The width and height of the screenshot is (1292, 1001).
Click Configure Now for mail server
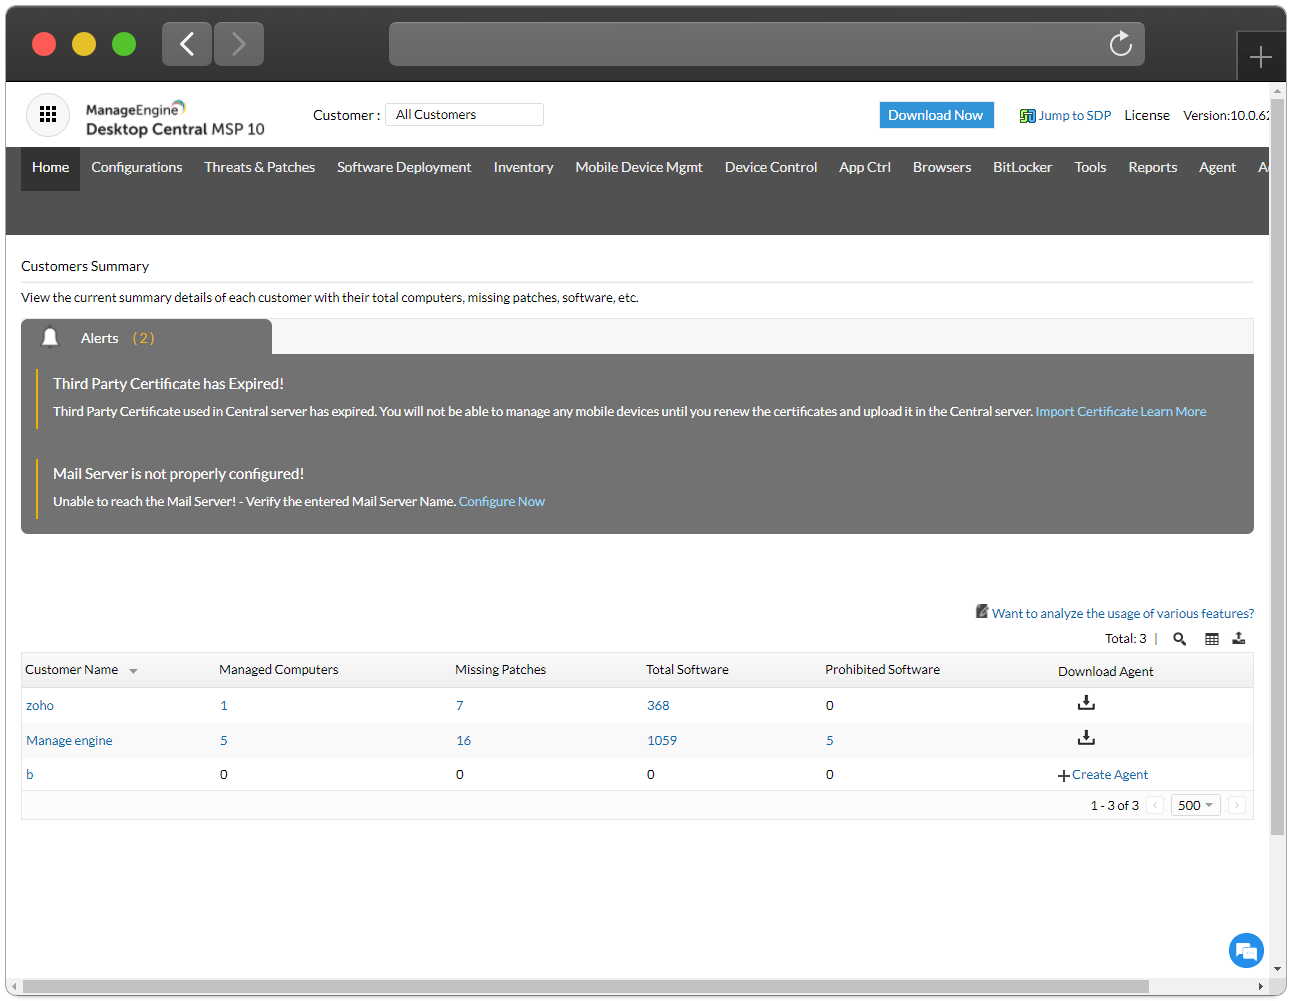[502, 502]
